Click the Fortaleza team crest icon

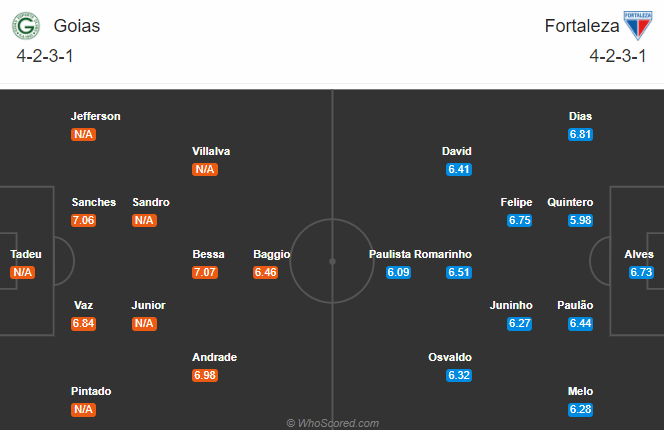pos(636,25)
